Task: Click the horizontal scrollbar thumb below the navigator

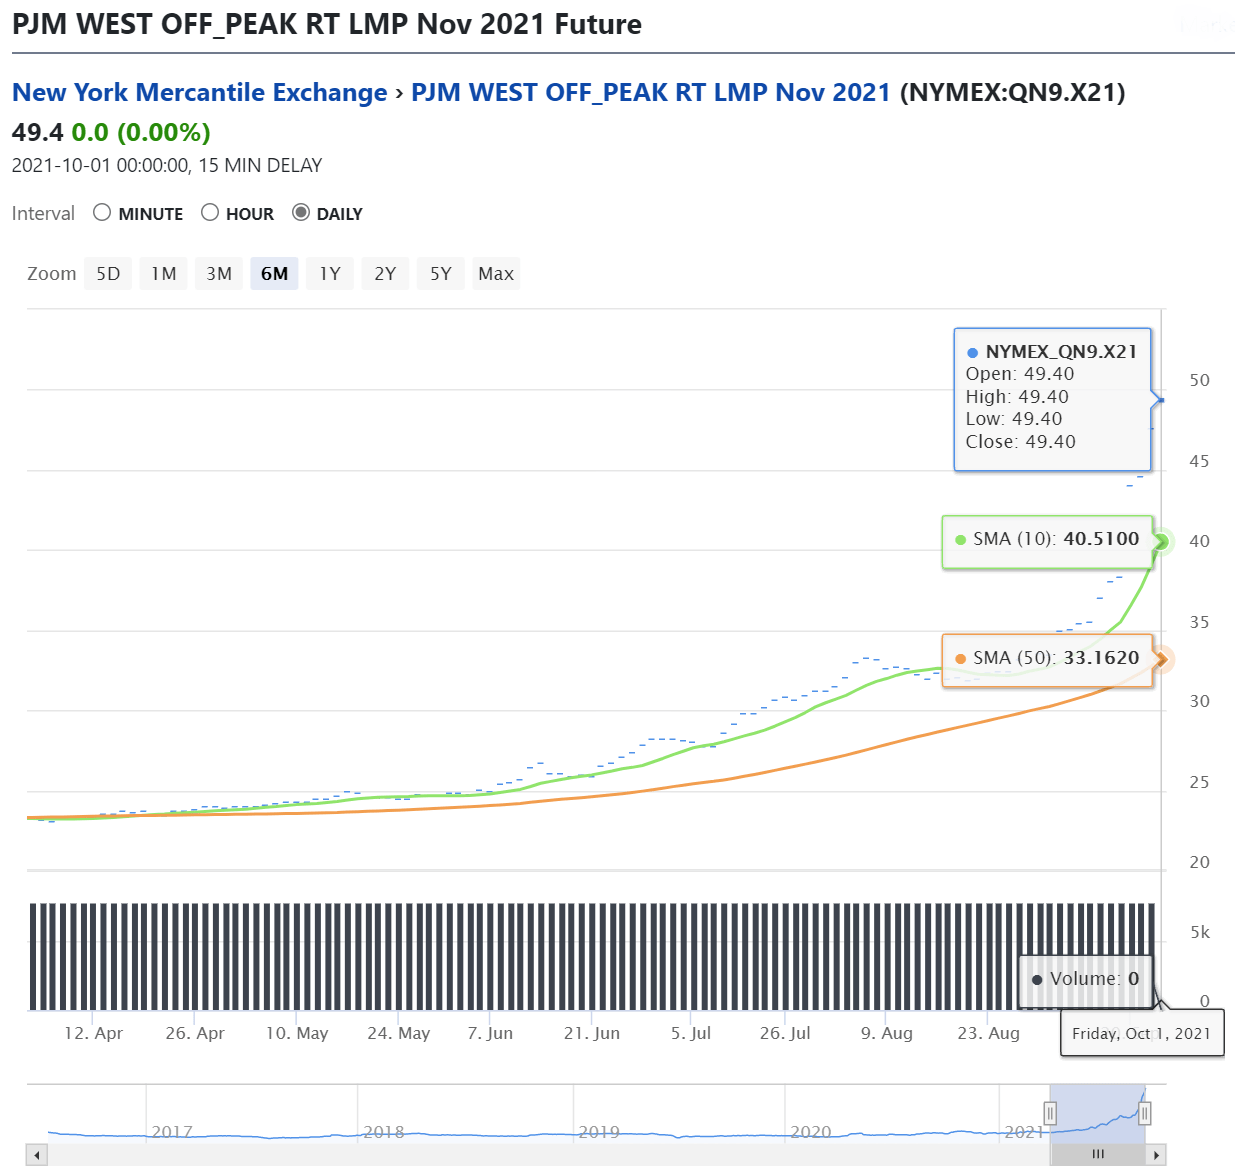Action: 1098,1155
